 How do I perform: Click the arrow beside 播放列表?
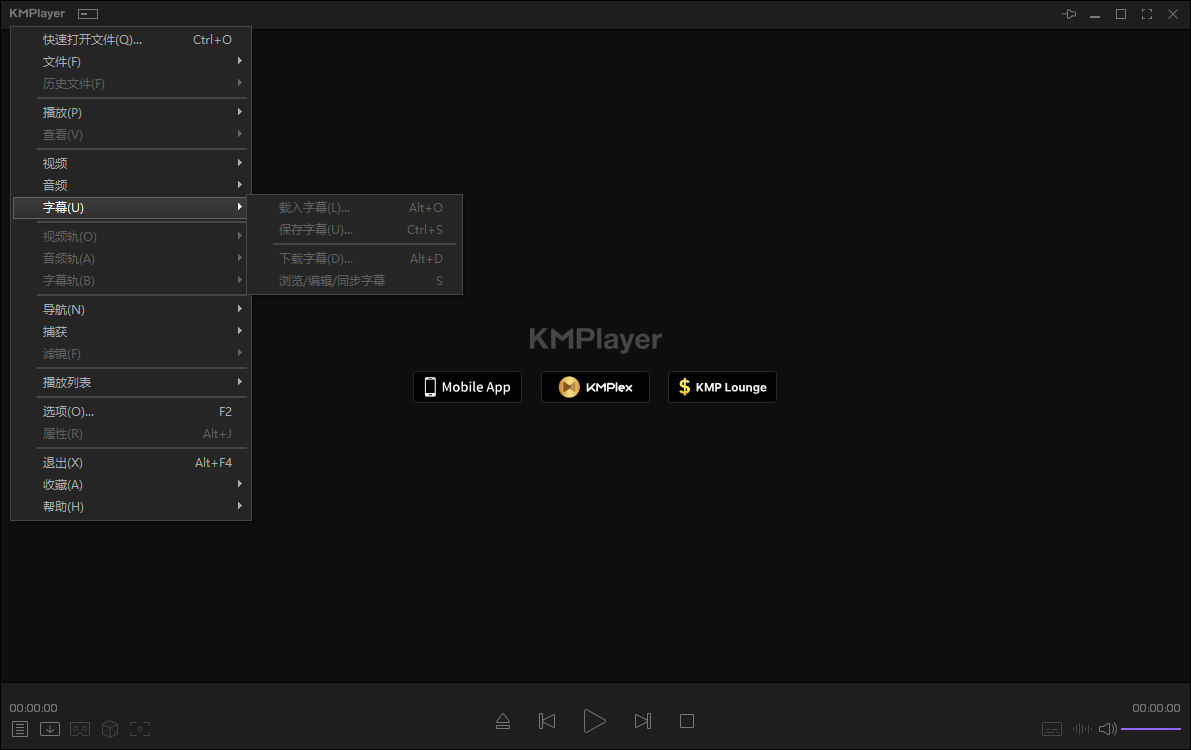tap(239, 381)
